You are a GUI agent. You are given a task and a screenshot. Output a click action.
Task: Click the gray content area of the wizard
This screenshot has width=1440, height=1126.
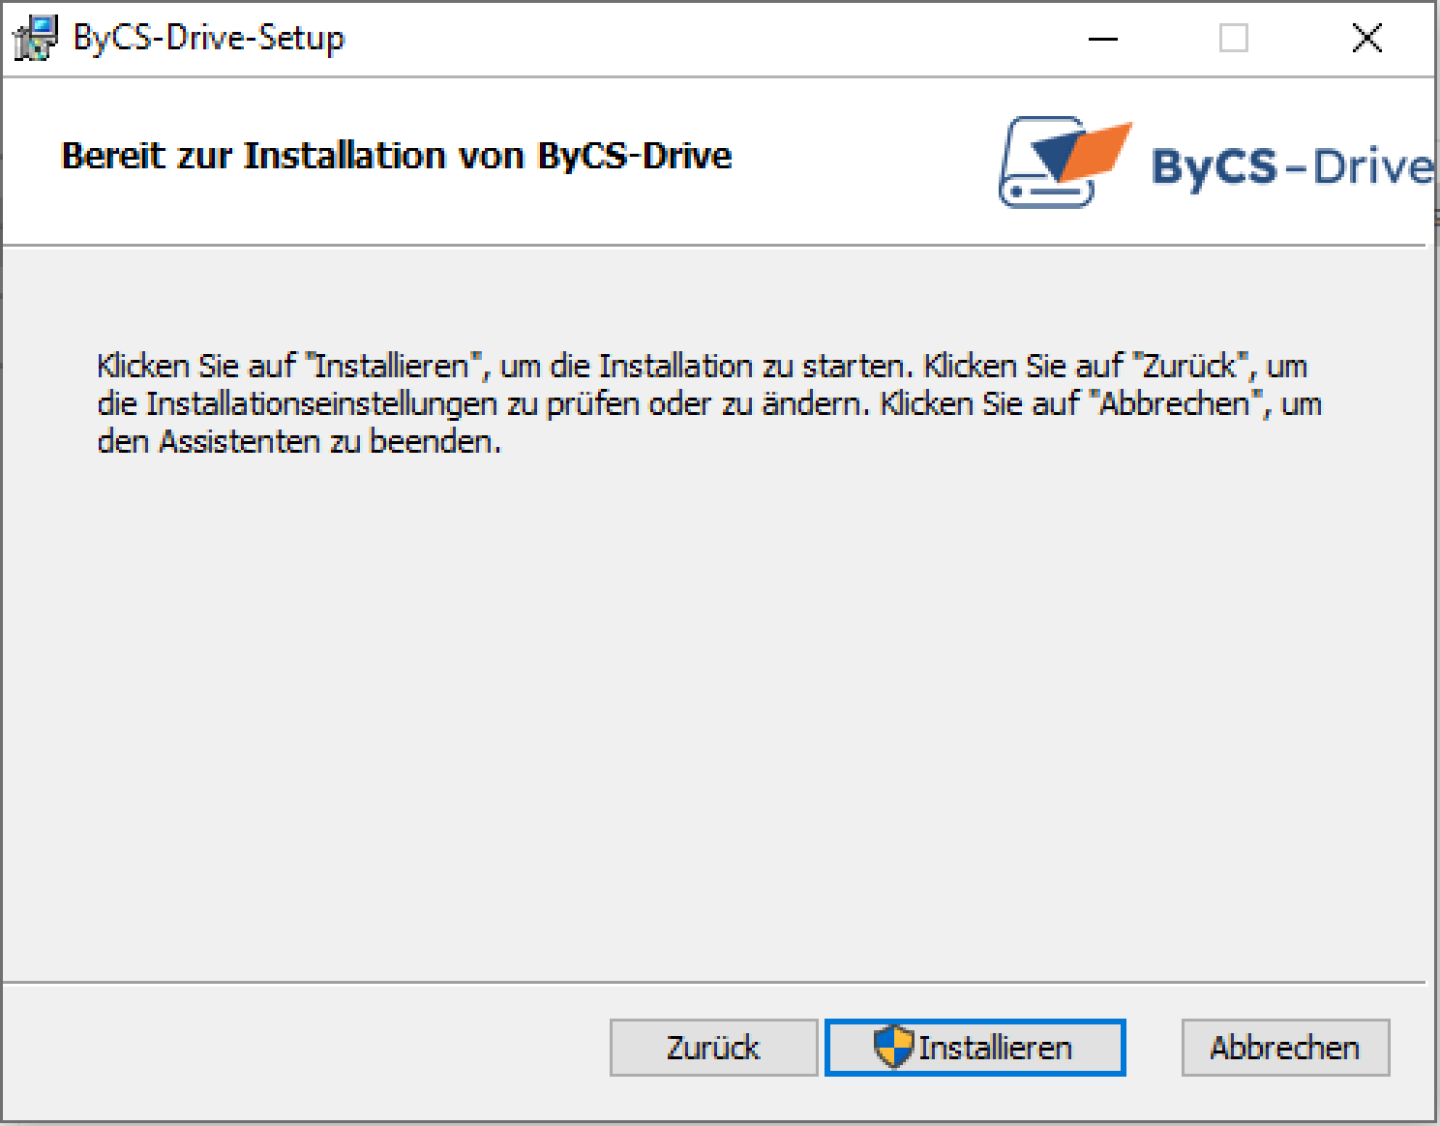click(x=700, y=700)
